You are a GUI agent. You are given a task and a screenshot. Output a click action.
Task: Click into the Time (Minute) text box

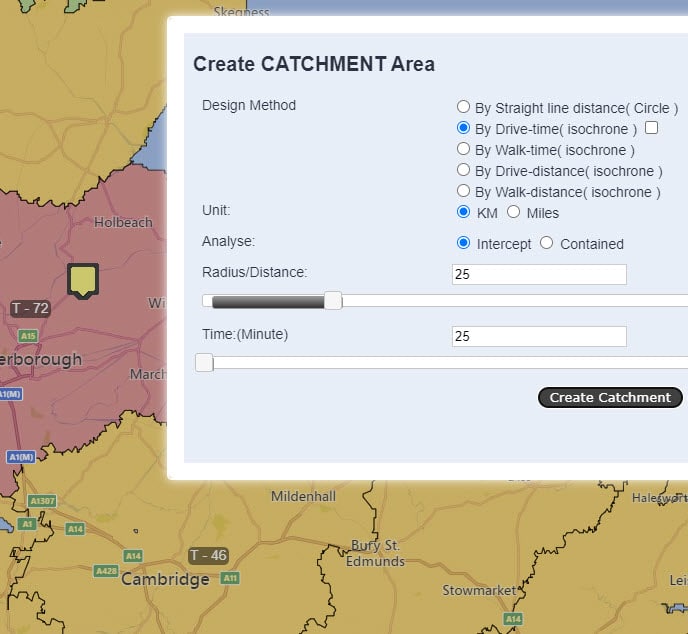coord(539,337)
